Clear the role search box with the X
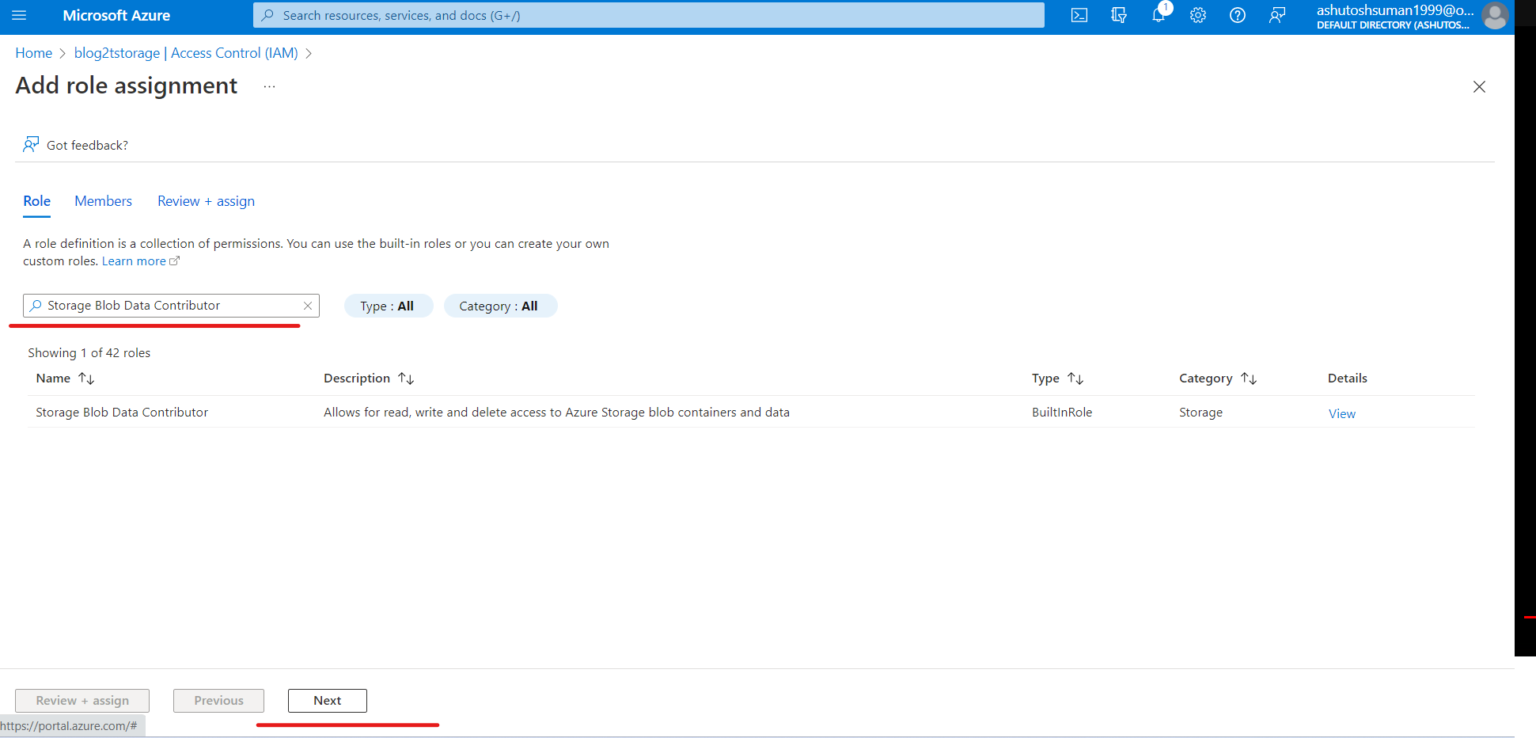This screenshot has height=738, width=1536. [308, 305]
